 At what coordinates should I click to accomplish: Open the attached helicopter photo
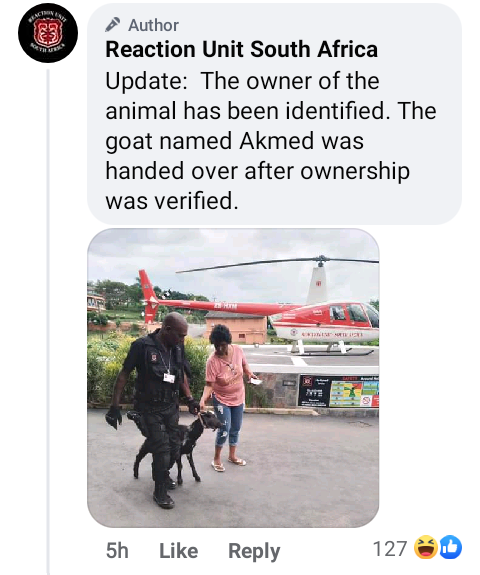pos(233,378)
